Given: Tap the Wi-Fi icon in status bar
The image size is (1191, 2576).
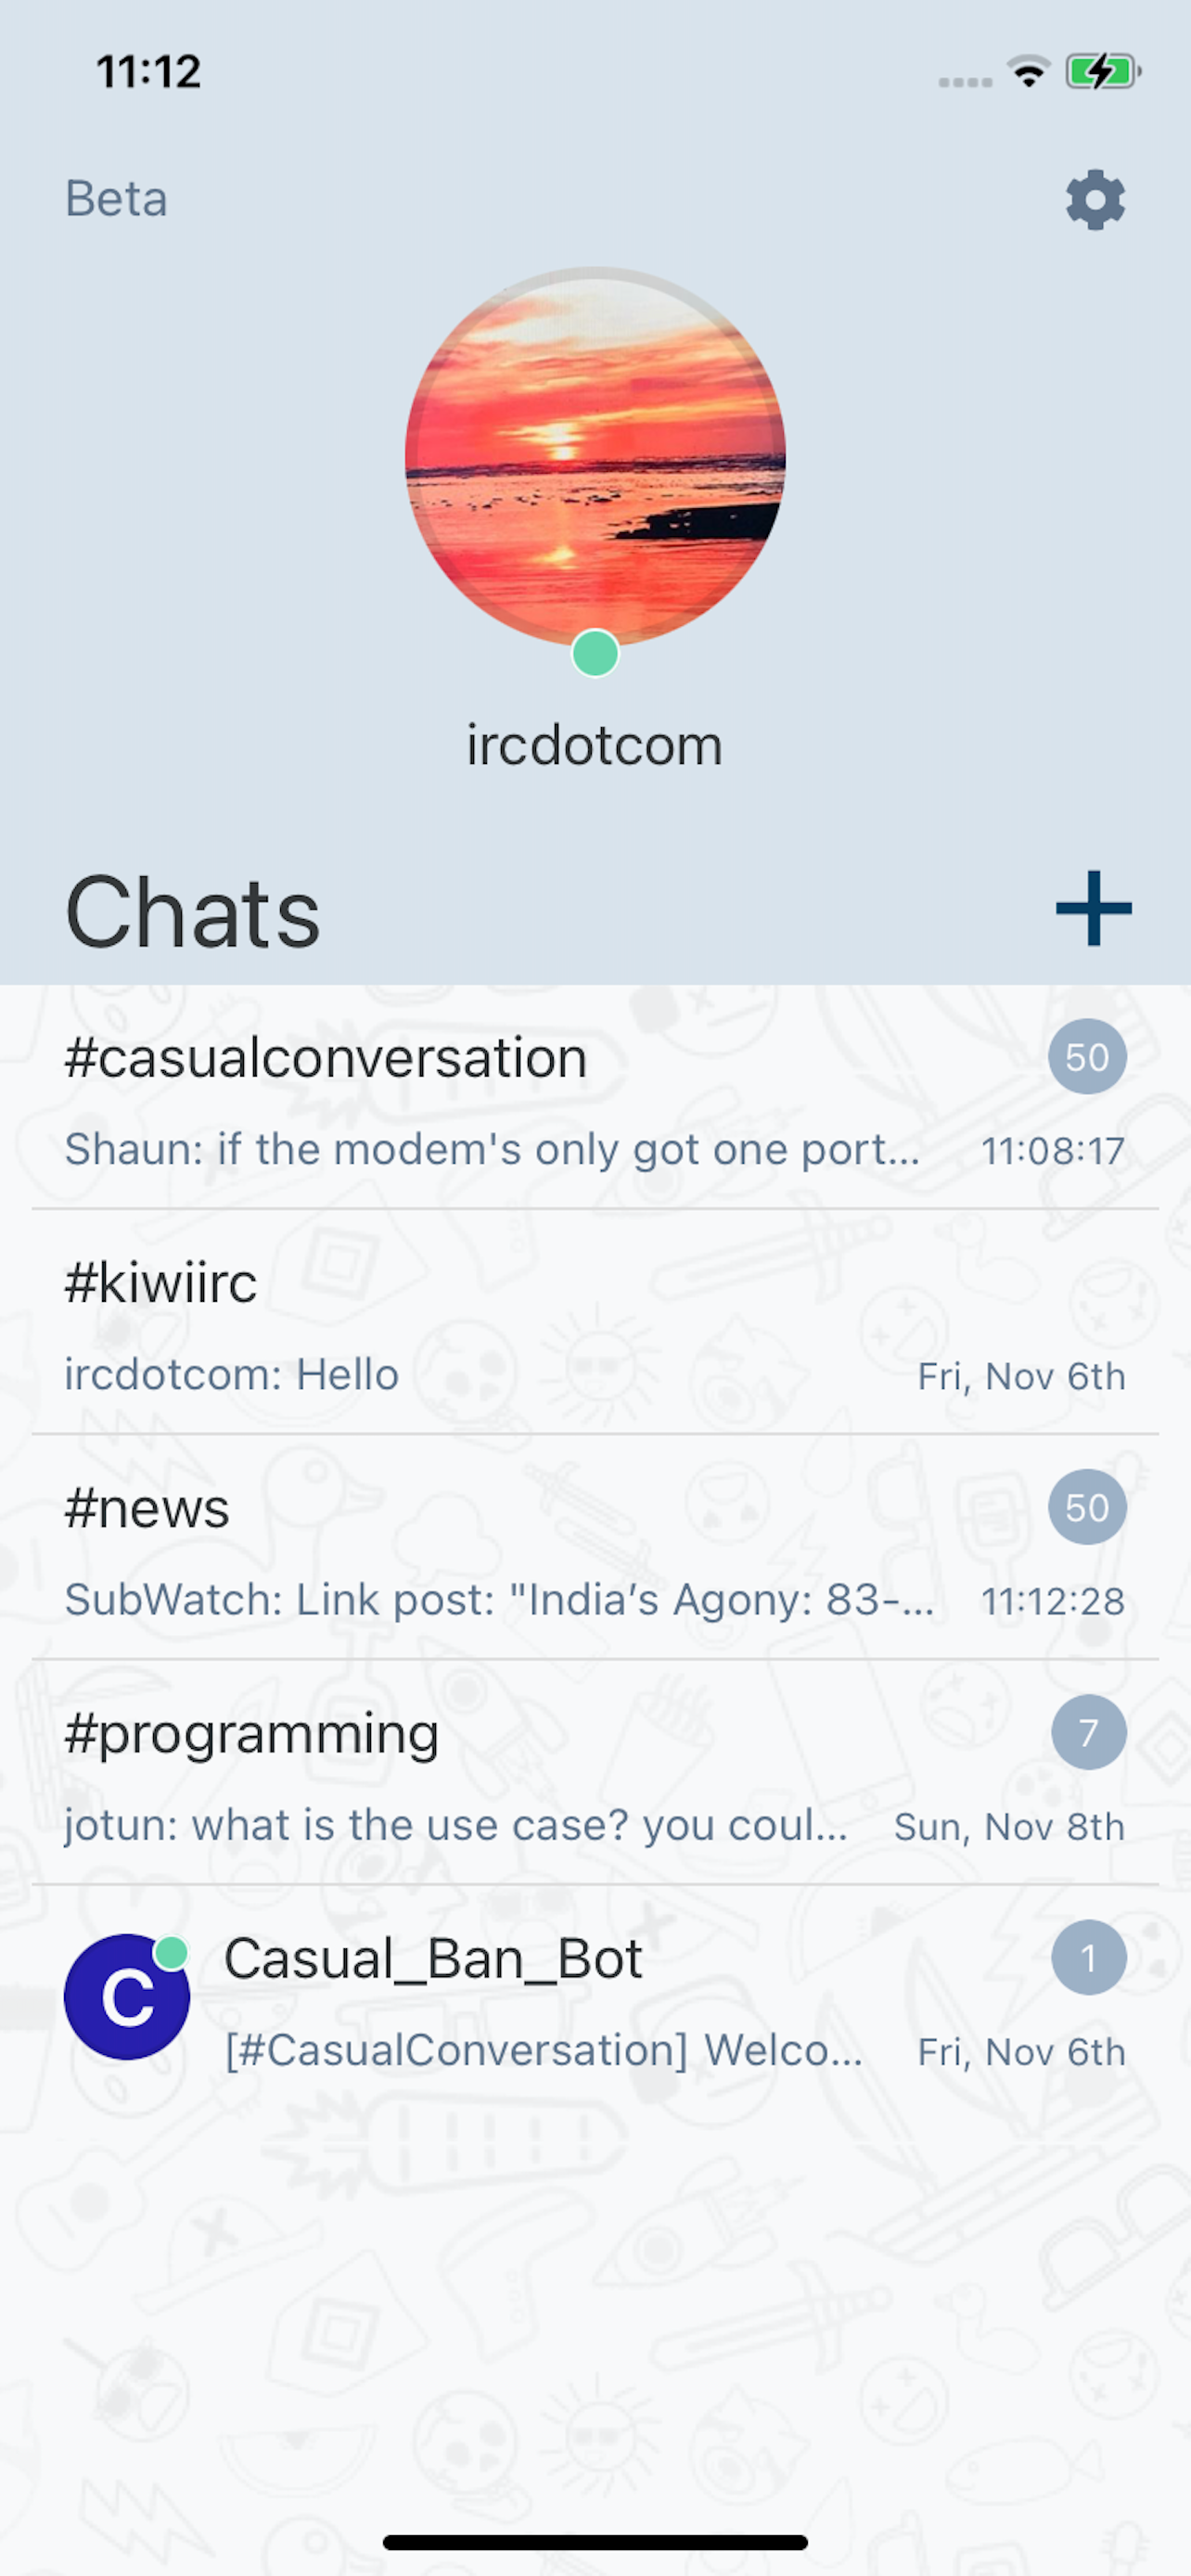Looking at the screenshot, I should tap(1028, 72).
